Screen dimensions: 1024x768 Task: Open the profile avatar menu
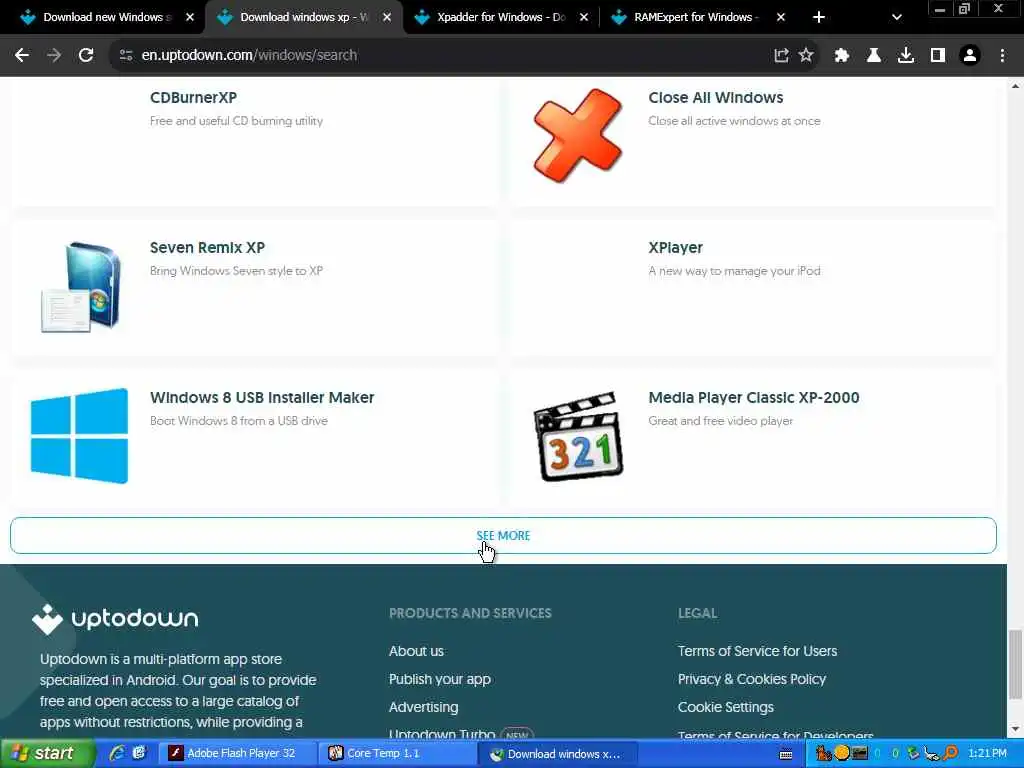(x=970, y=56)
